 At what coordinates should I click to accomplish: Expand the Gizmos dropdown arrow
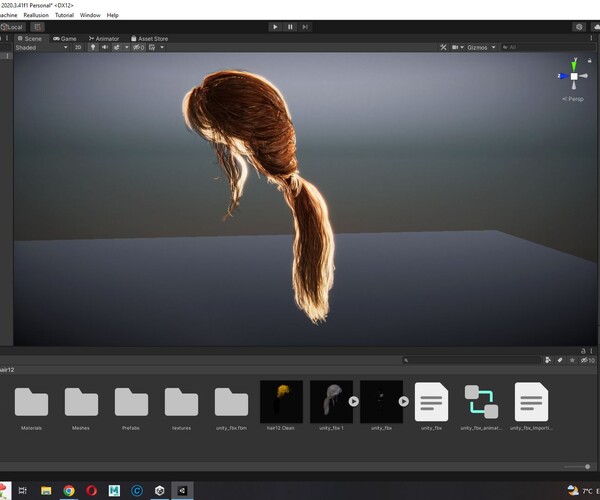[494, 47]
